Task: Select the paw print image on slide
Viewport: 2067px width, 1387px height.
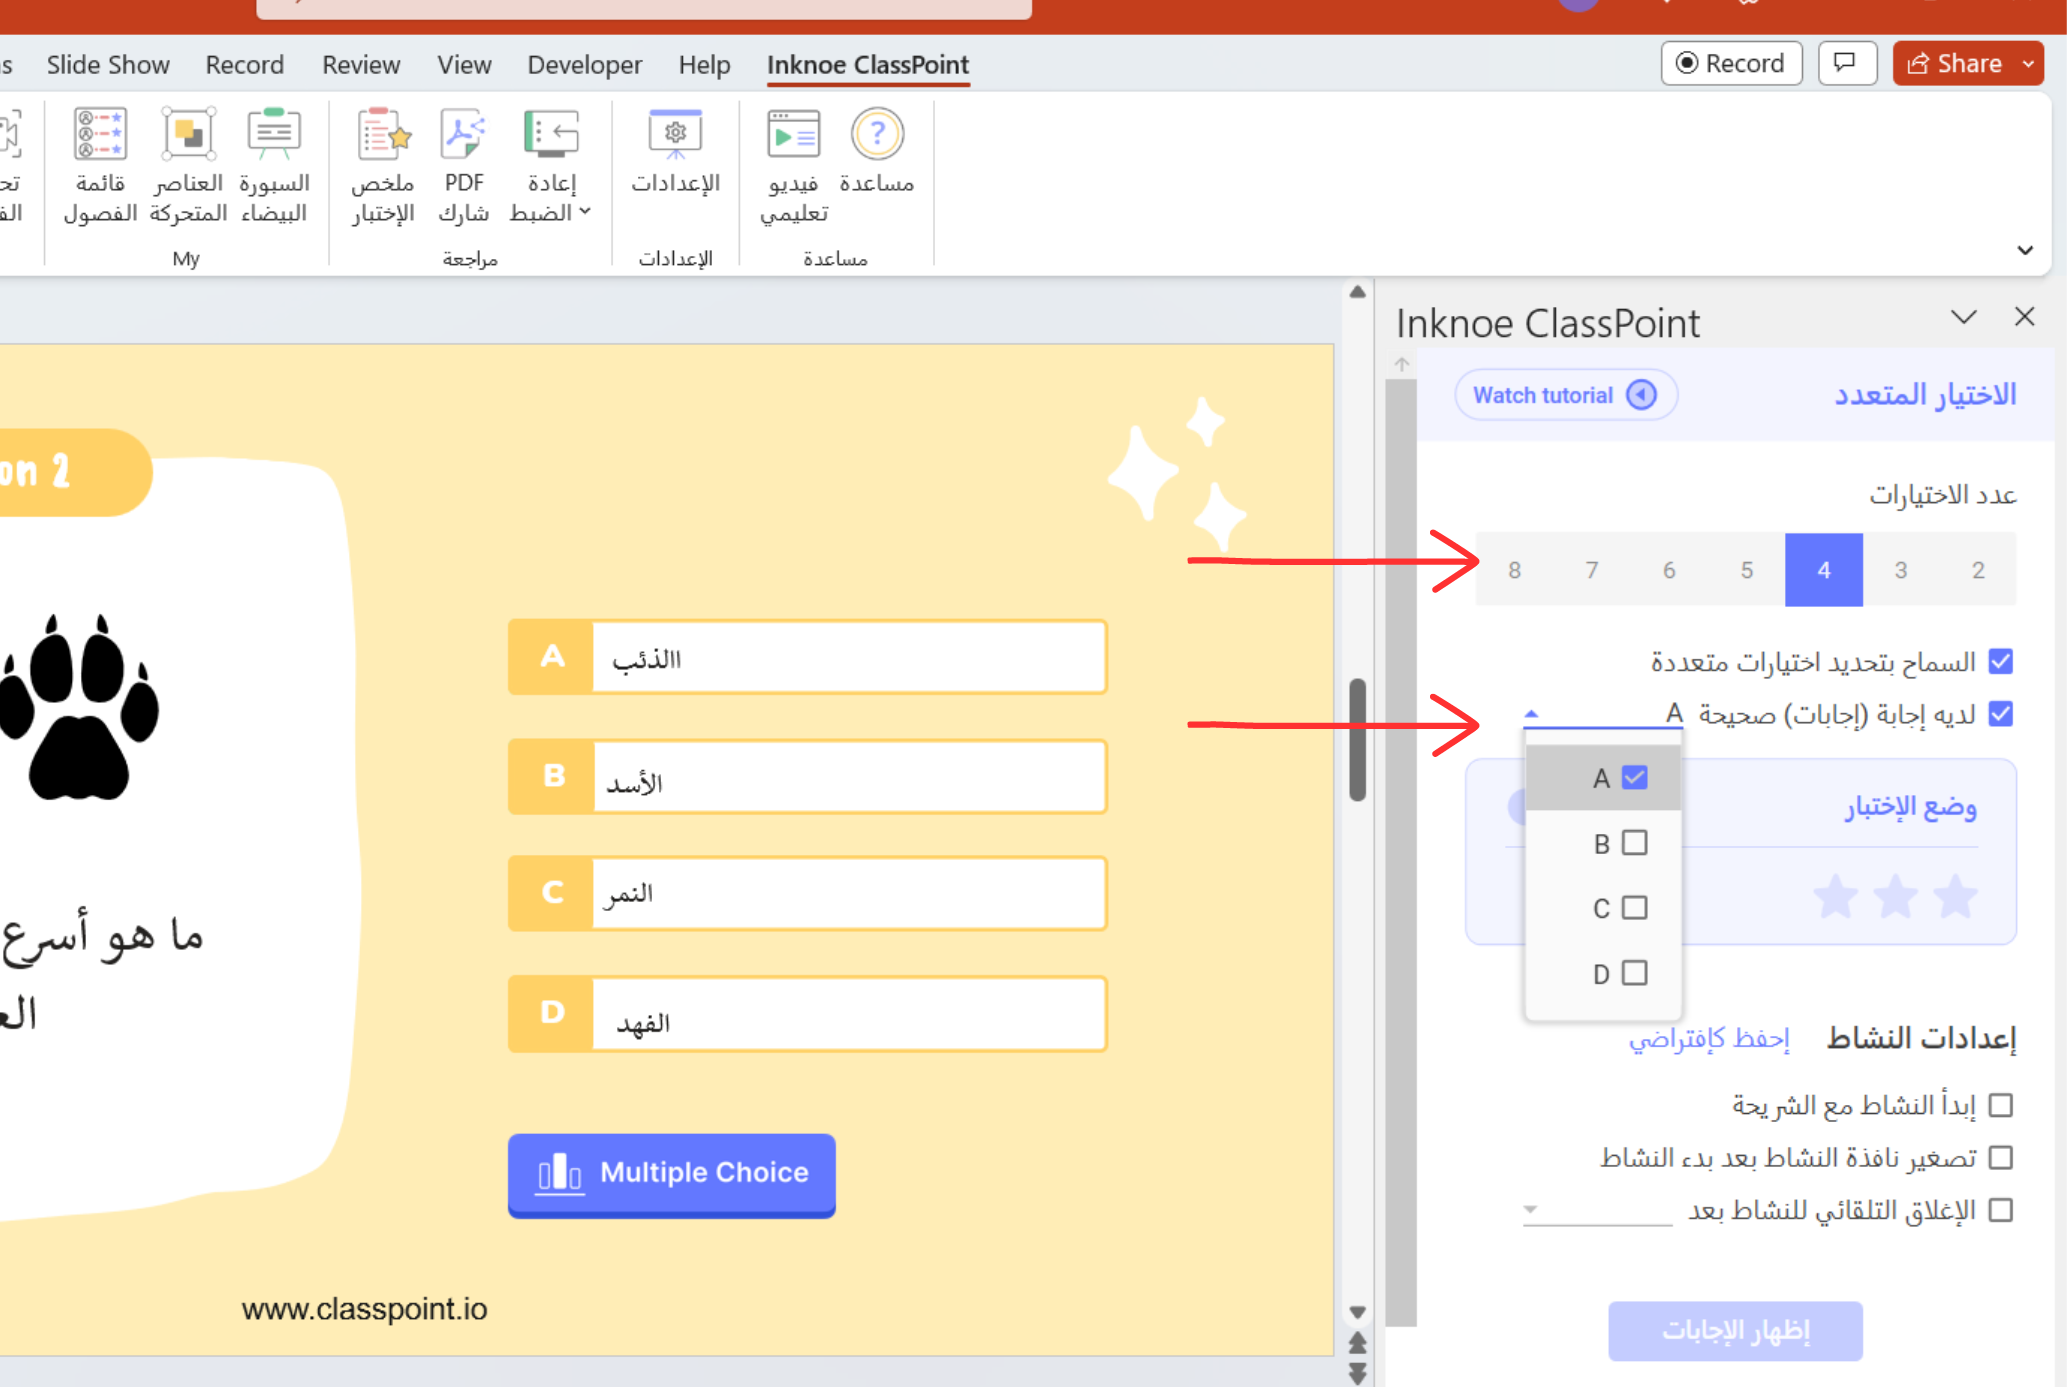Action: (x=78, y=706)
